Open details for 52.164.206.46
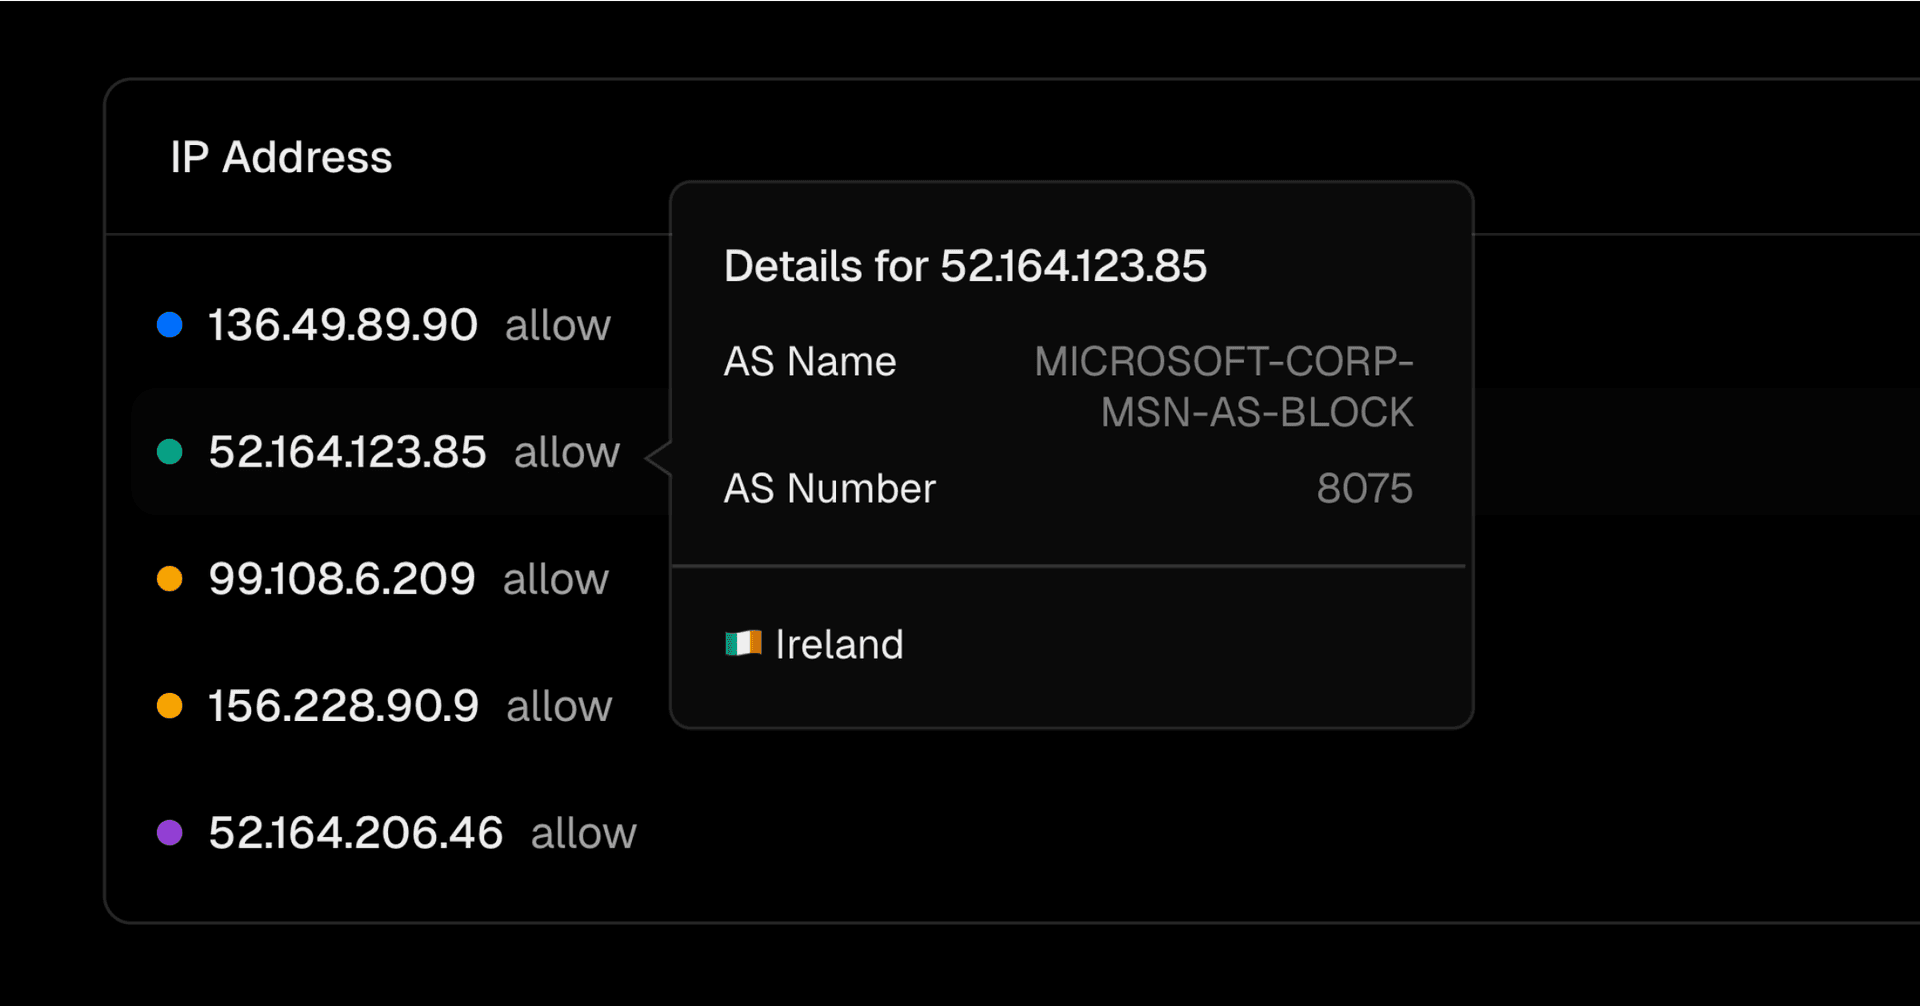Screen dimensions: 1920x1006 click(355, 834)
